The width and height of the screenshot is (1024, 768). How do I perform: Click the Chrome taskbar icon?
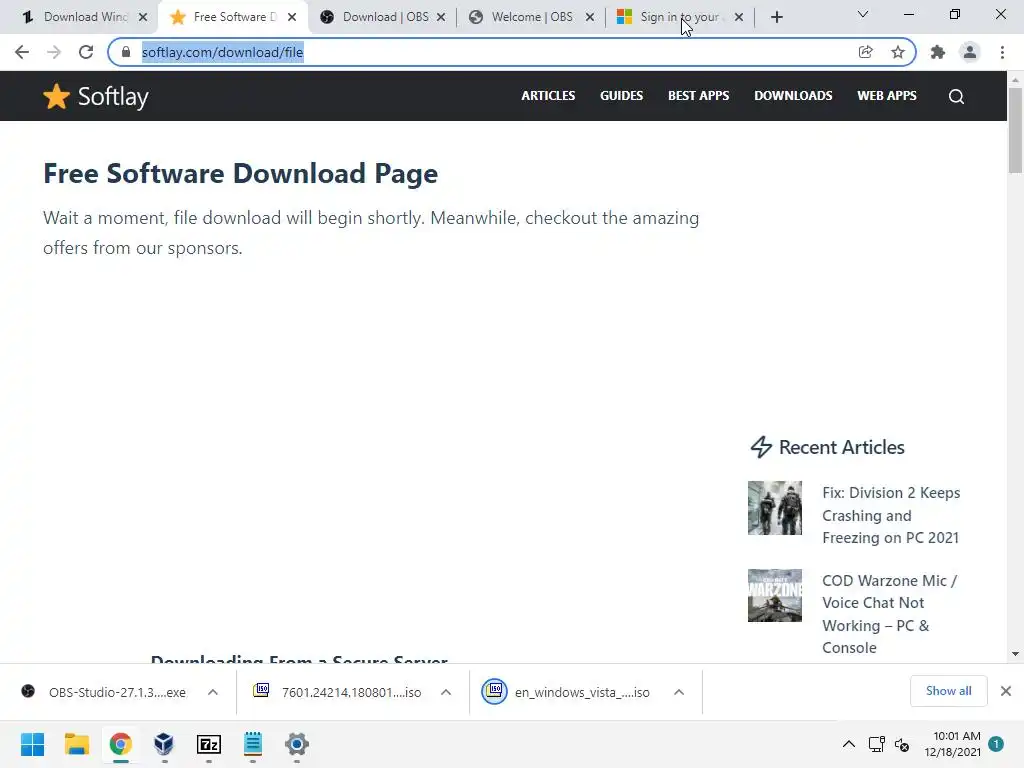[120, 744]
